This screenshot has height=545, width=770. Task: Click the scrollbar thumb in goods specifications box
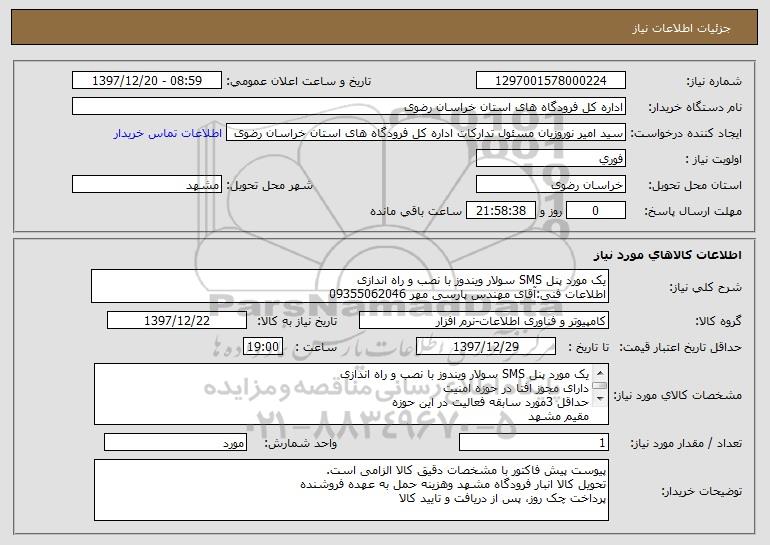click(x=600, y=386)
